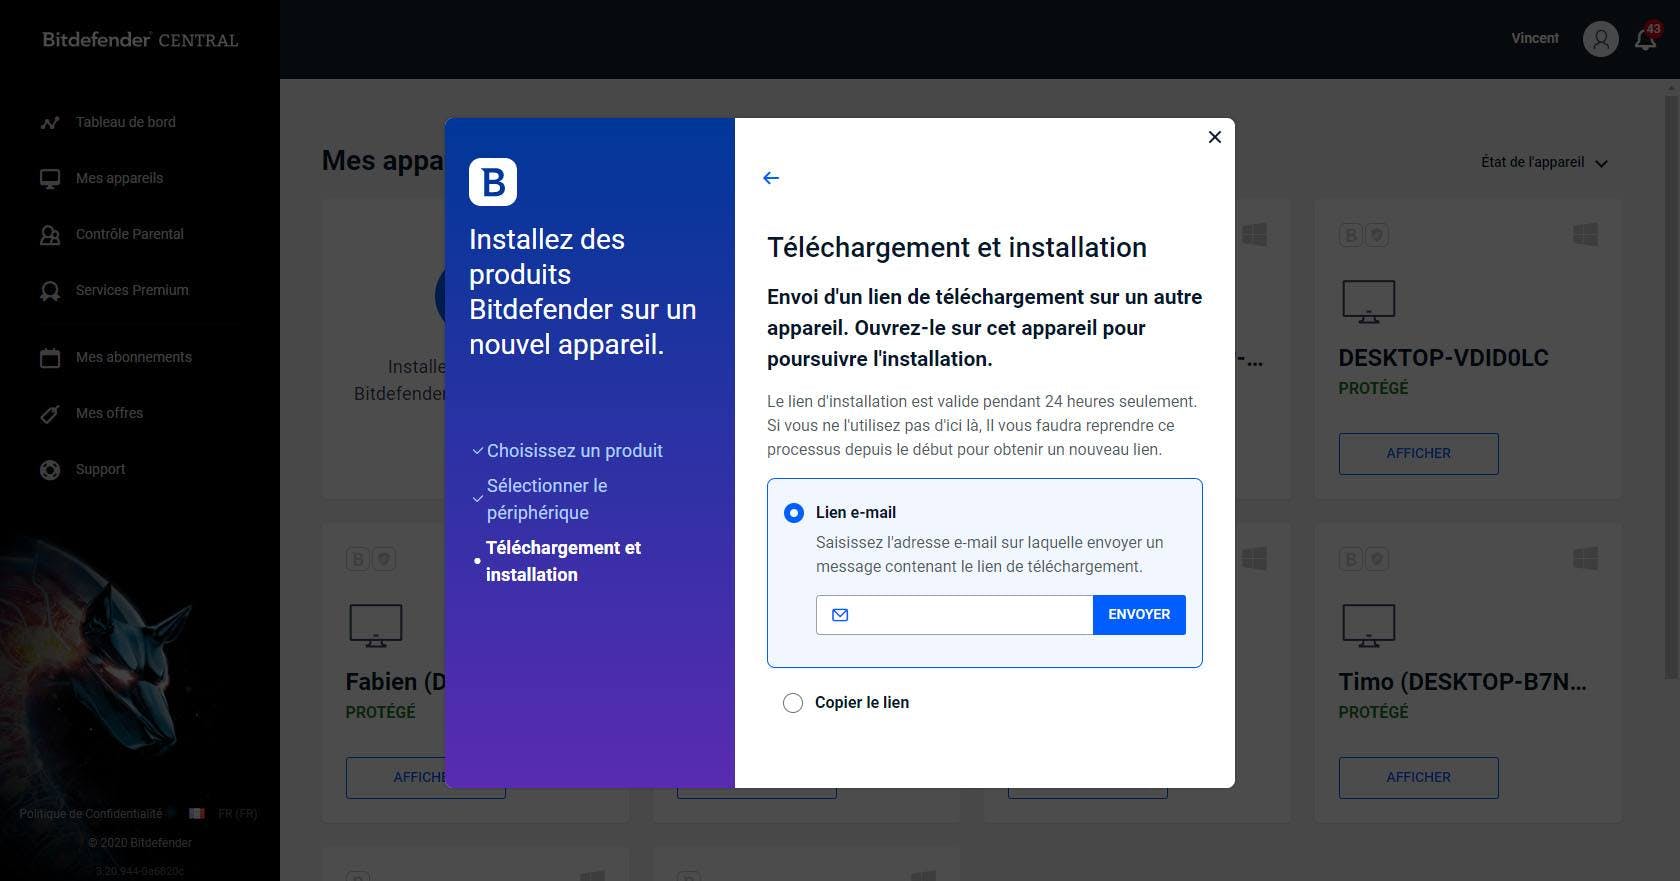1680x881 pixels.
Task: Click the Services Premium headset icon
Action: (50, 291)
